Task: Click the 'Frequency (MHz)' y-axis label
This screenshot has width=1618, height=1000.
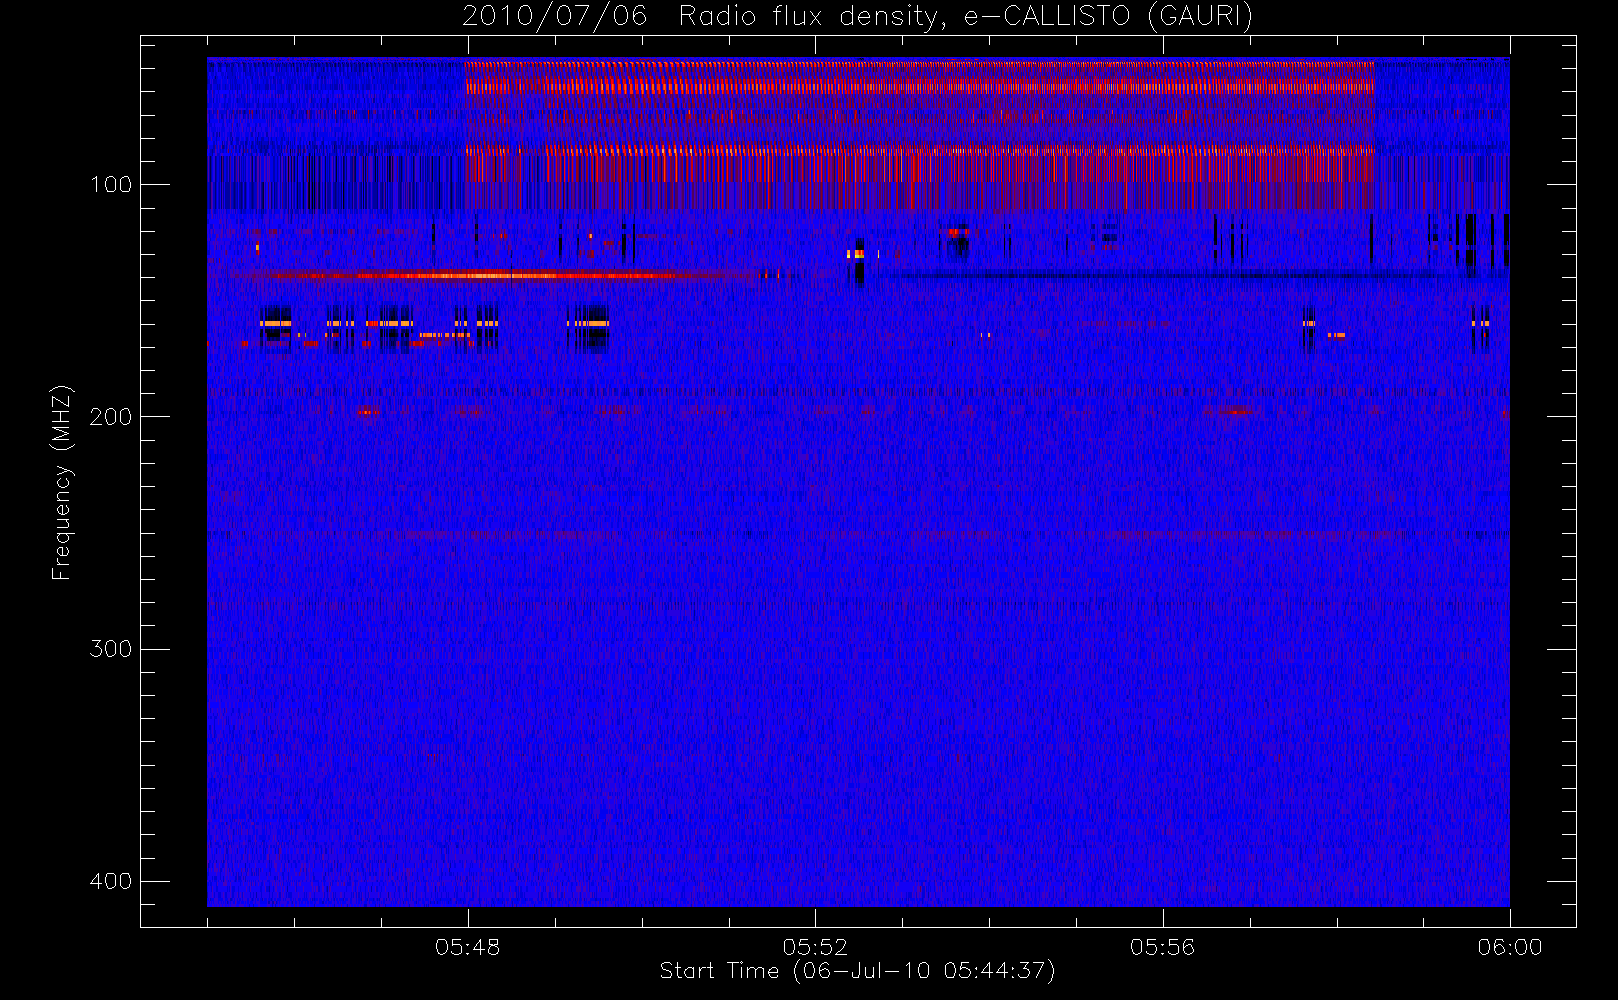Action: coord(62,482)
